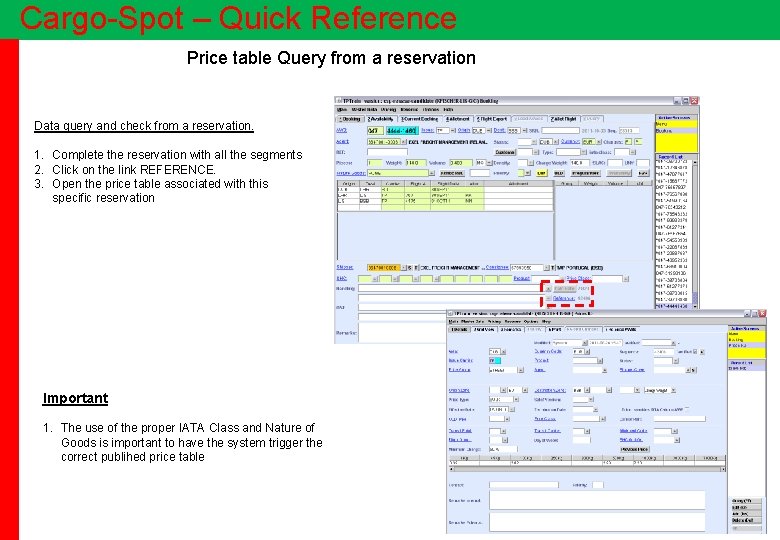Select Booking in Booking window's Active Sessions
Screen dimensions: 780x540
(677, 131)
